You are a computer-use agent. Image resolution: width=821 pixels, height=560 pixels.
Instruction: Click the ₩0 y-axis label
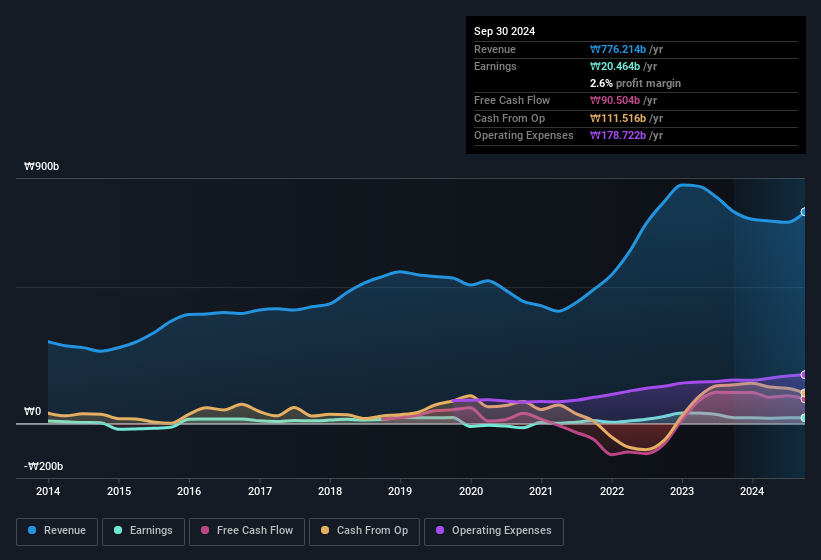click(x=32, y=411)
